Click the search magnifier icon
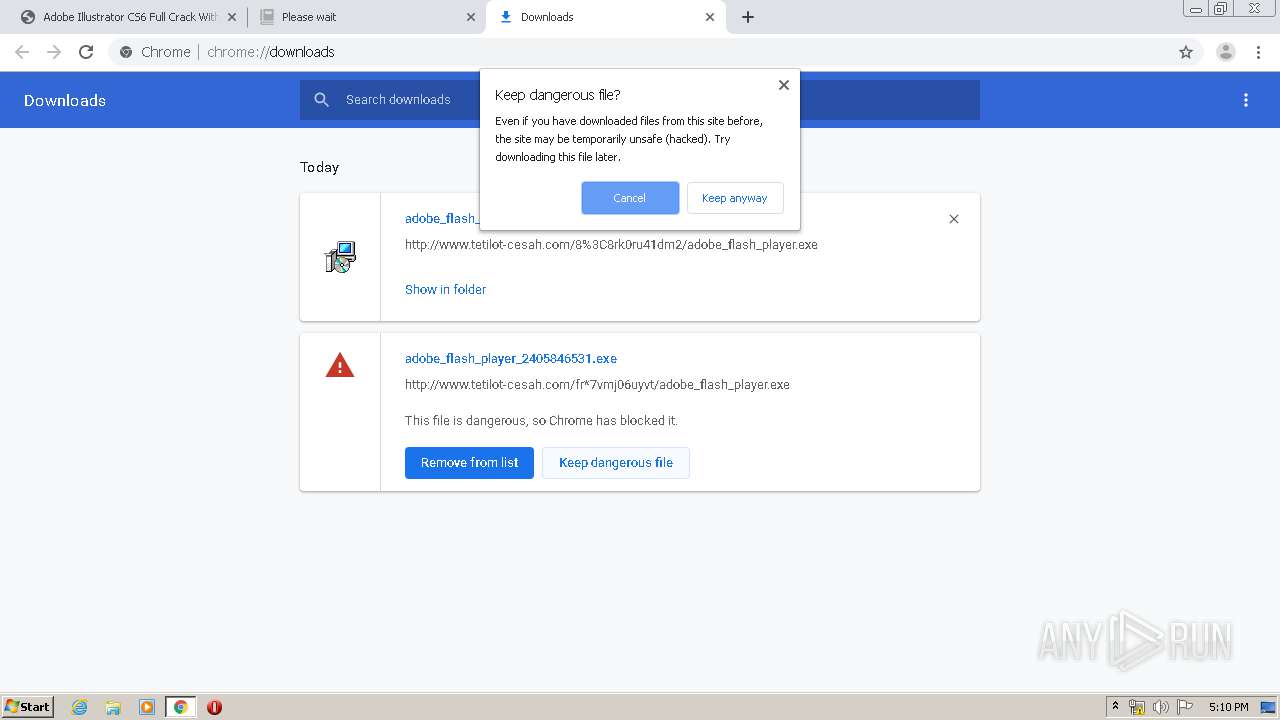Screen dimensions: 1280x720 point(321,100)
